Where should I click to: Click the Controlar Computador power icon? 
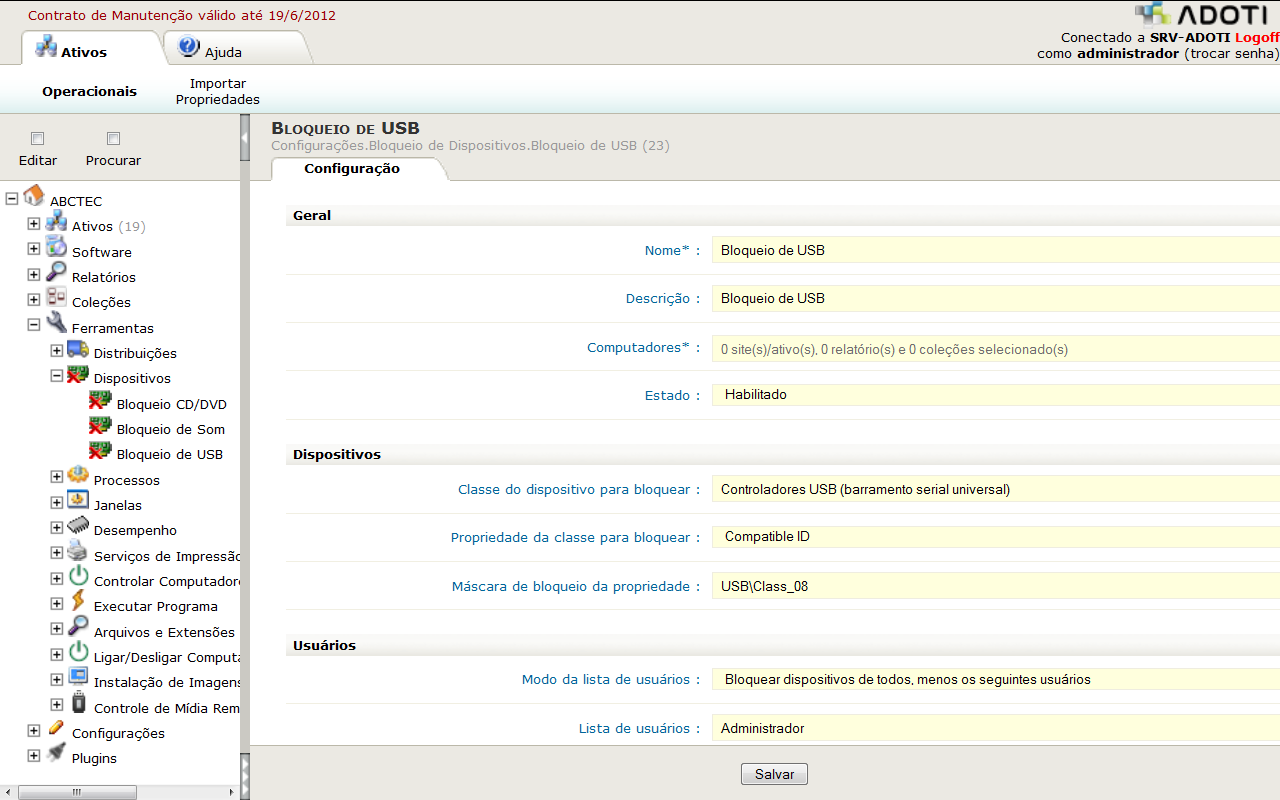78,577
